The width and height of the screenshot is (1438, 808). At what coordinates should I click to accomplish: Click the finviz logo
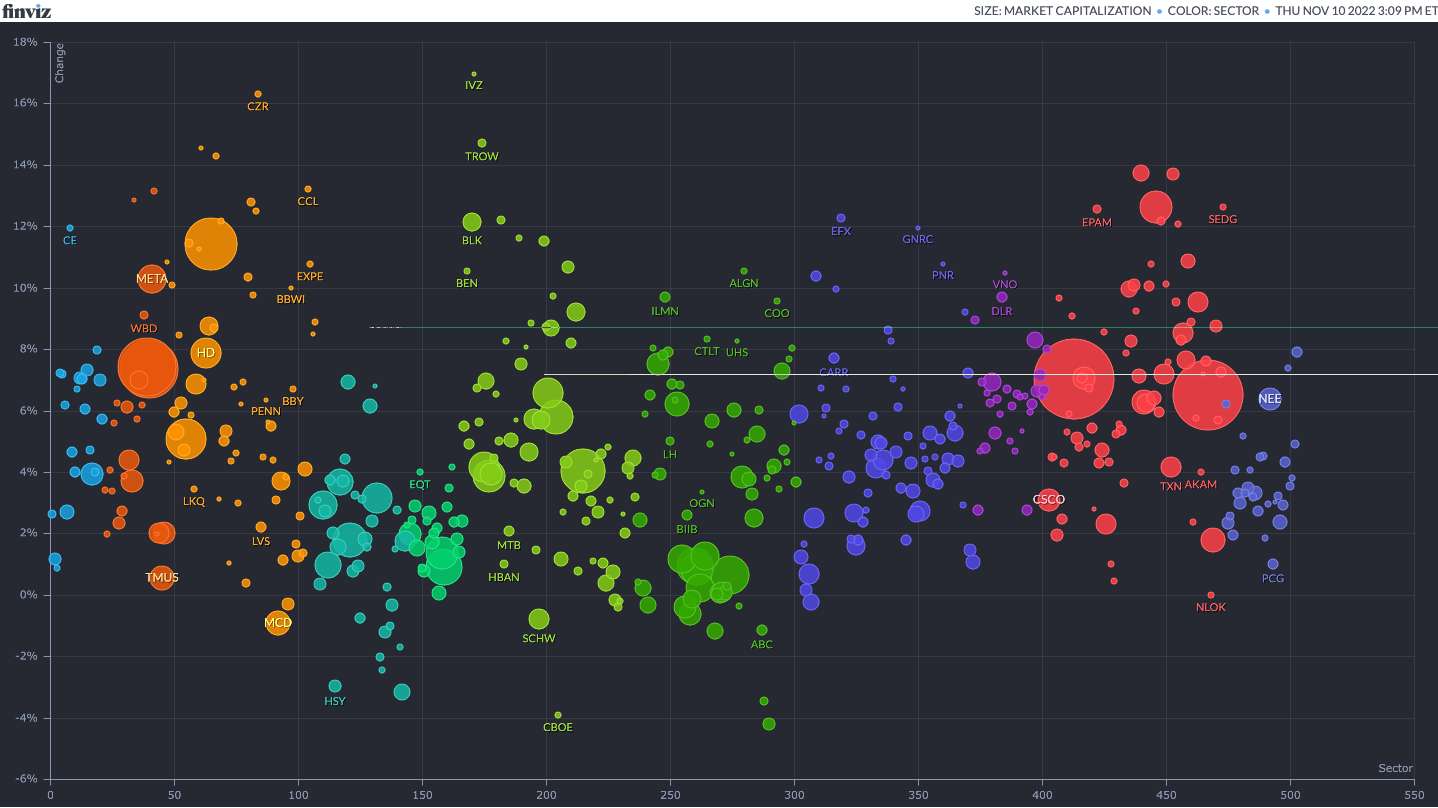[25, 11]
